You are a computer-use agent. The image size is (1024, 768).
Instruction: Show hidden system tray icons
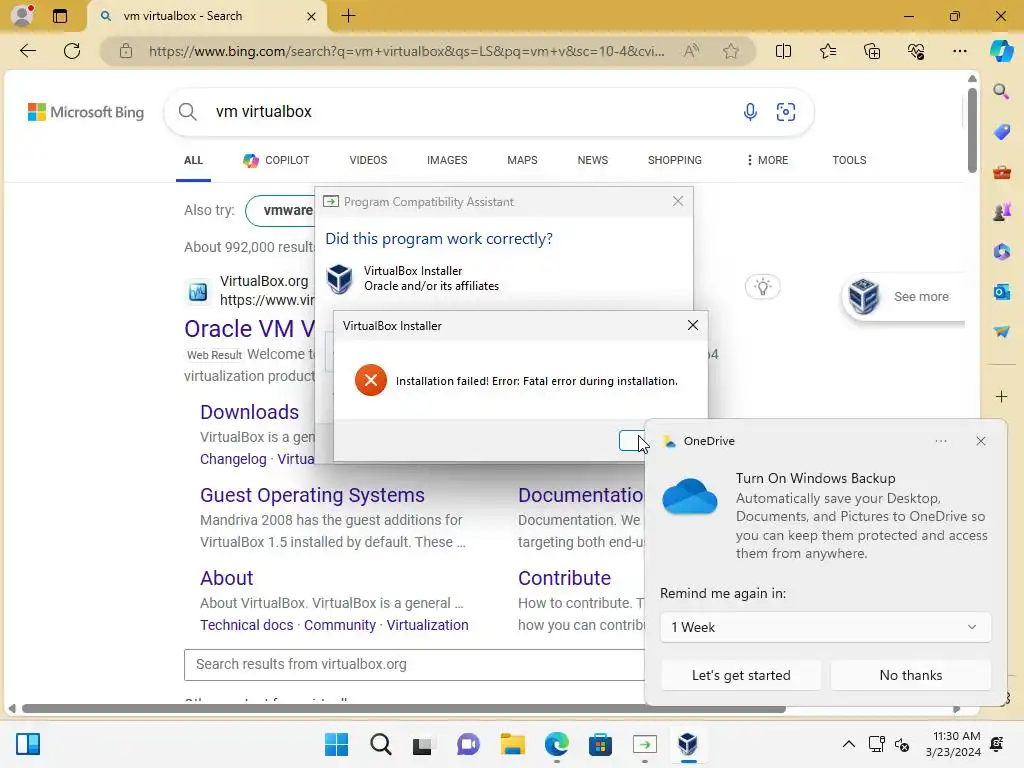tap(848, 744)
